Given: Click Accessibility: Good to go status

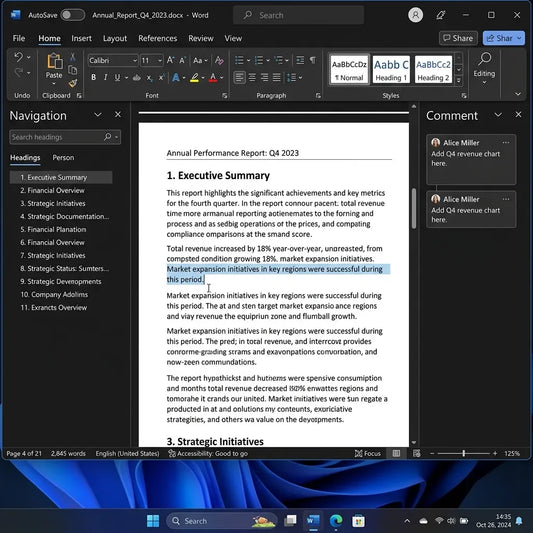Looking at the screenshot, I should [x=208, y=453].
